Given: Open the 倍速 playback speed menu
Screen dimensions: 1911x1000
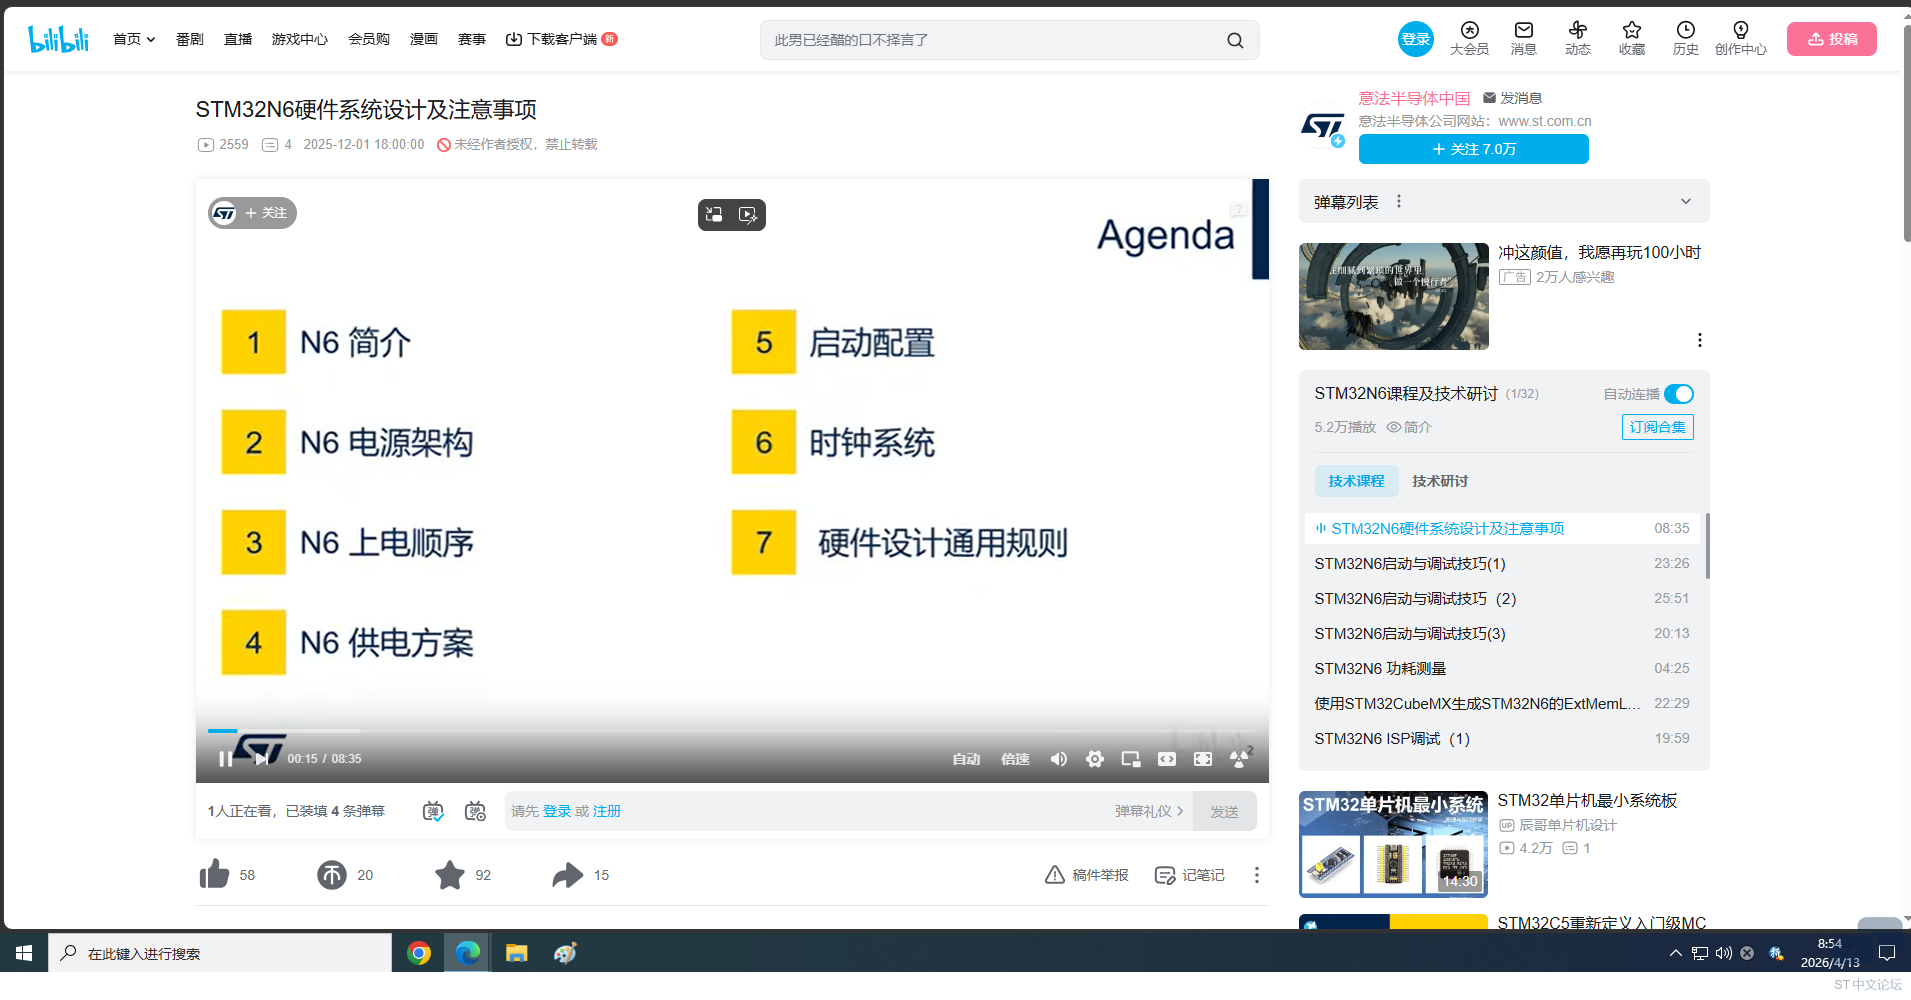Looking at the screenshot, I should point(1015,759).
